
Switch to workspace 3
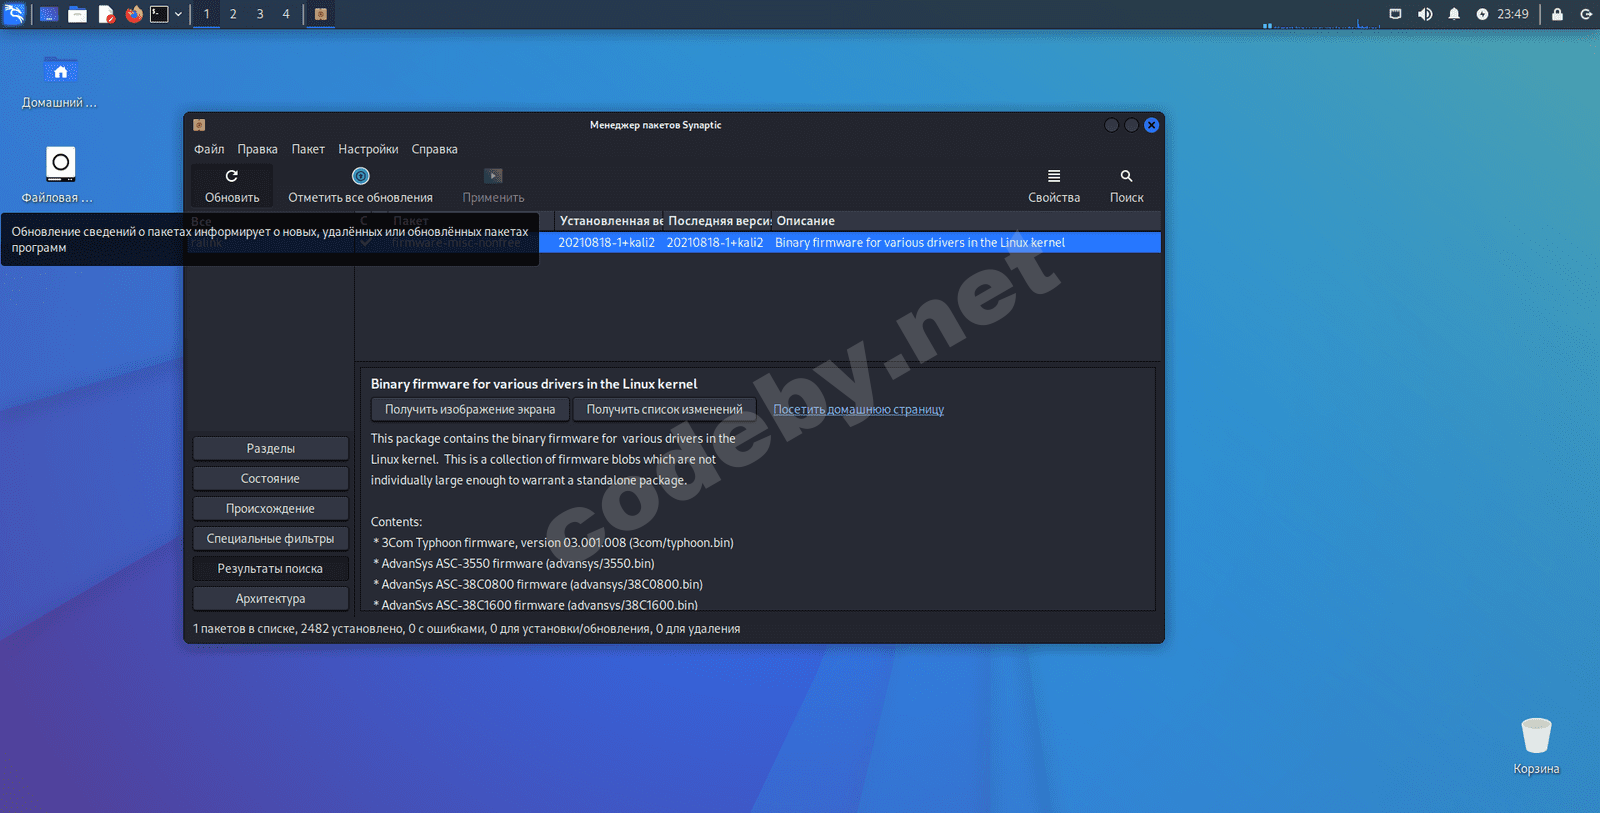tap(260, 14)
